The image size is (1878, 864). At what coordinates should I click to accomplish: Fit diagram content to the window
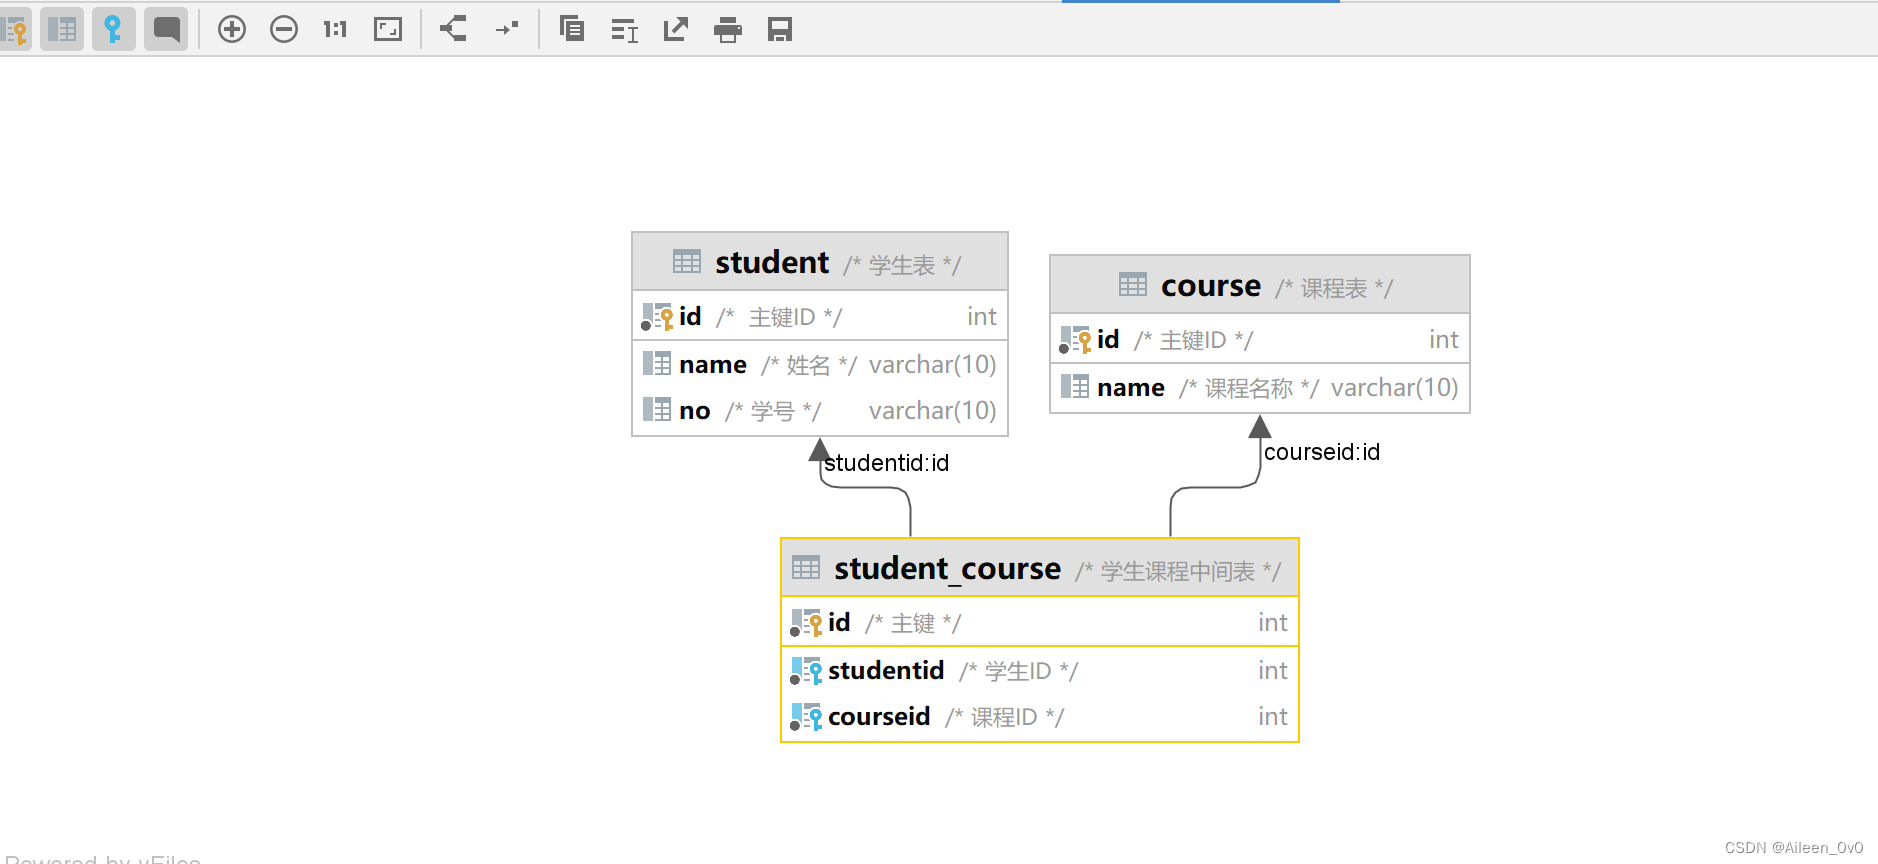coord(388,30)
